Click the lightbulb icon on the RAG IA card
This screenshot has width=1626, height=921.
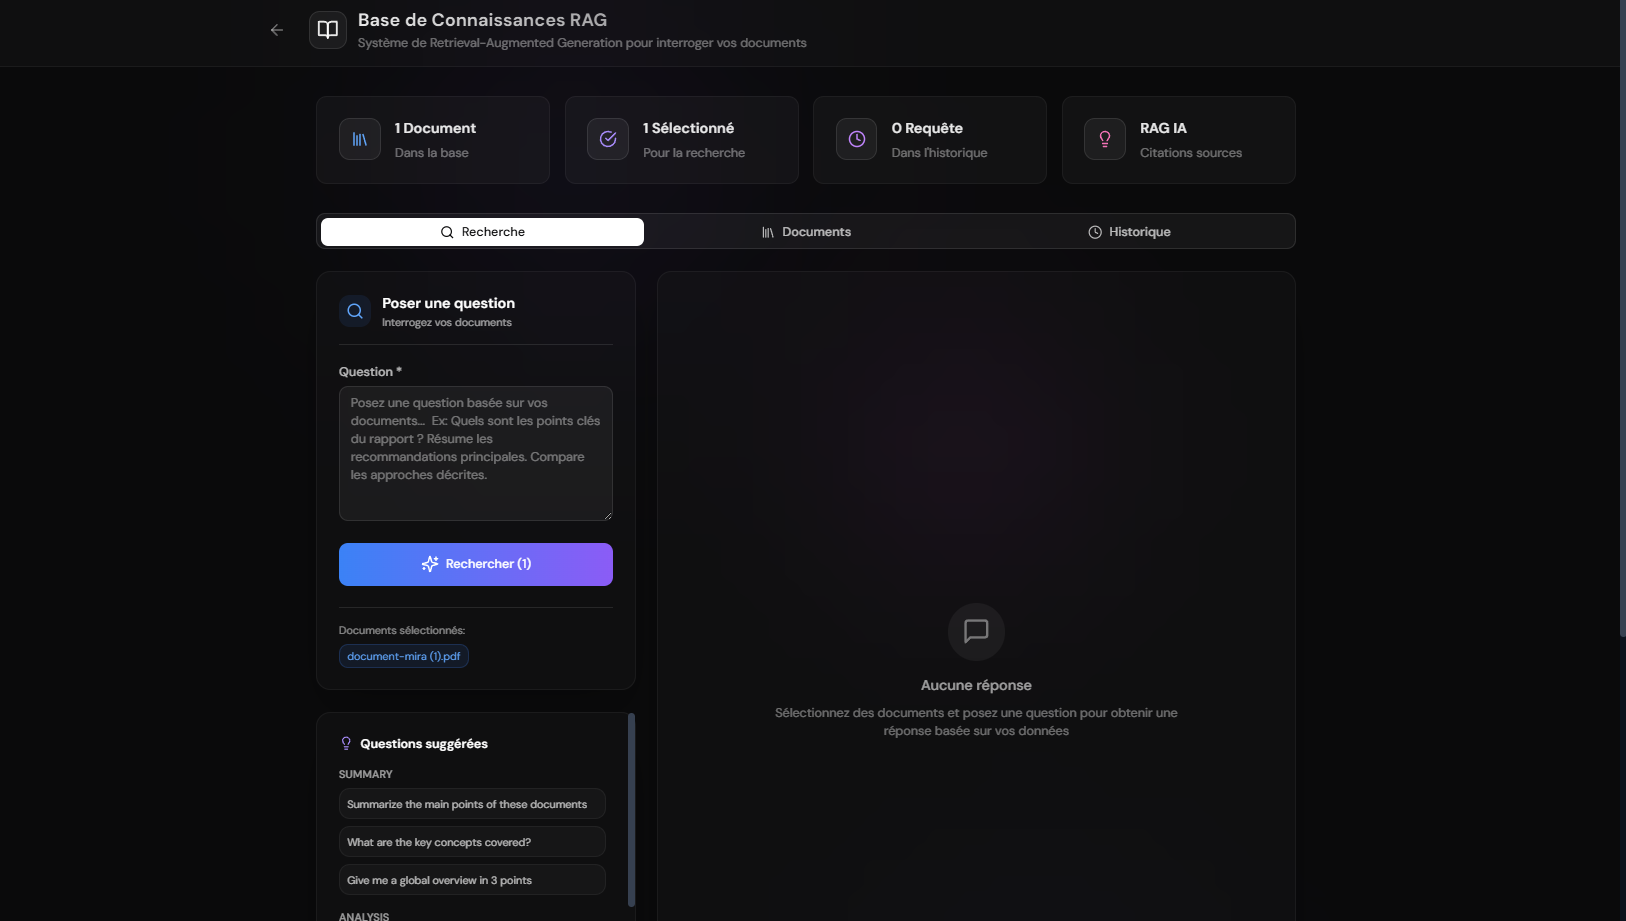1105,139
